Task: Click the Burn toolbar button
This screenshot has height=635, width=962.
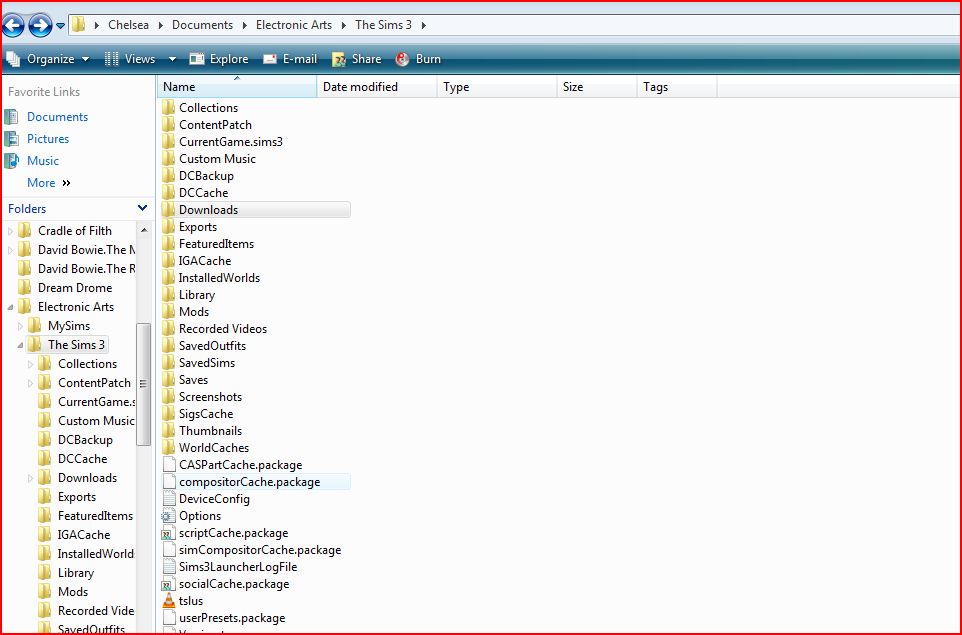Action: click(418, 59)
